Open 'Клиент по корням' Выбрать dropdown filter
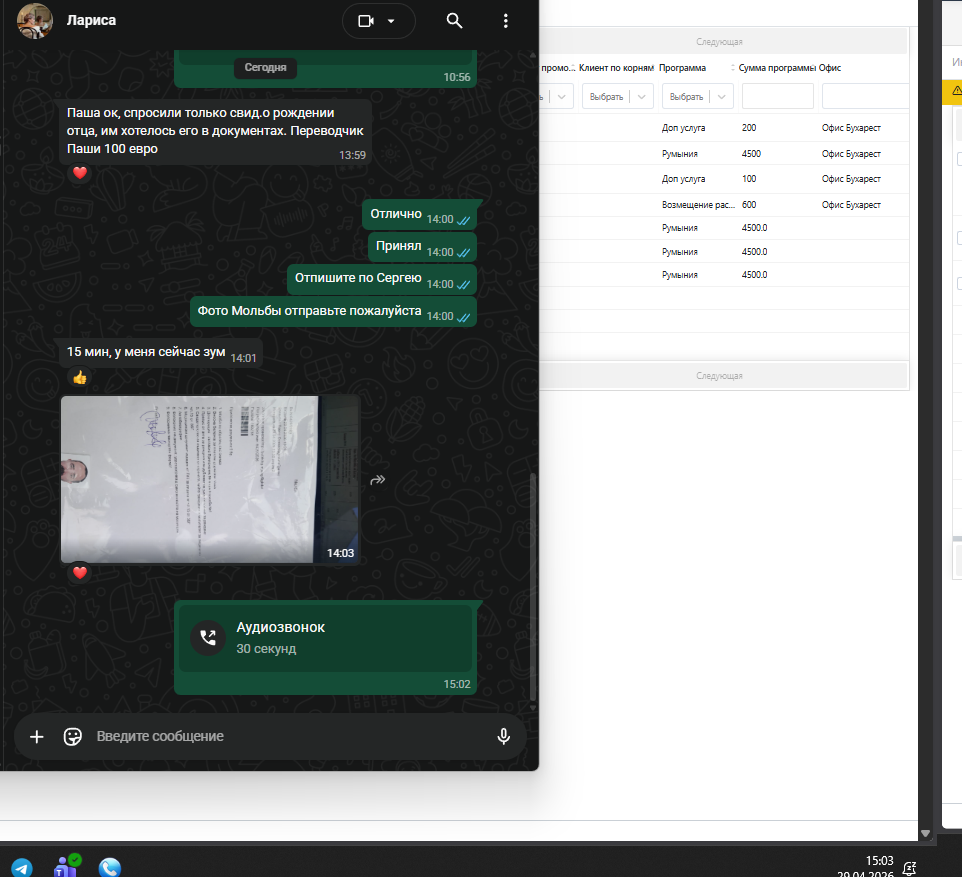962x877 pixels. coord(617,96)
